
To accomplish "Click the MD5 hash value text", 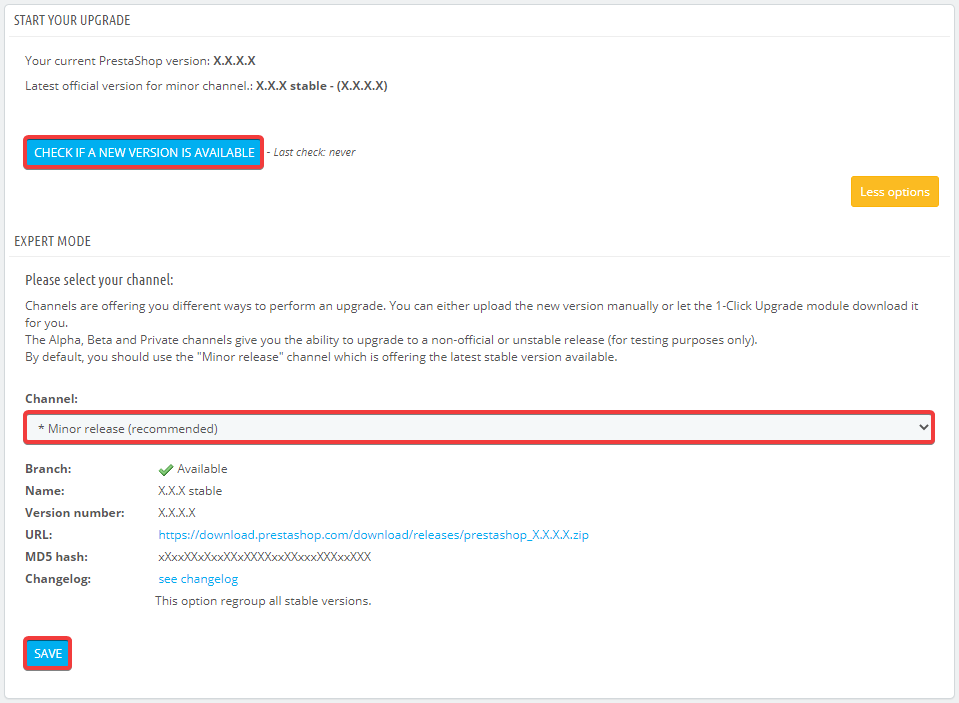I will (x=264, y=557).
